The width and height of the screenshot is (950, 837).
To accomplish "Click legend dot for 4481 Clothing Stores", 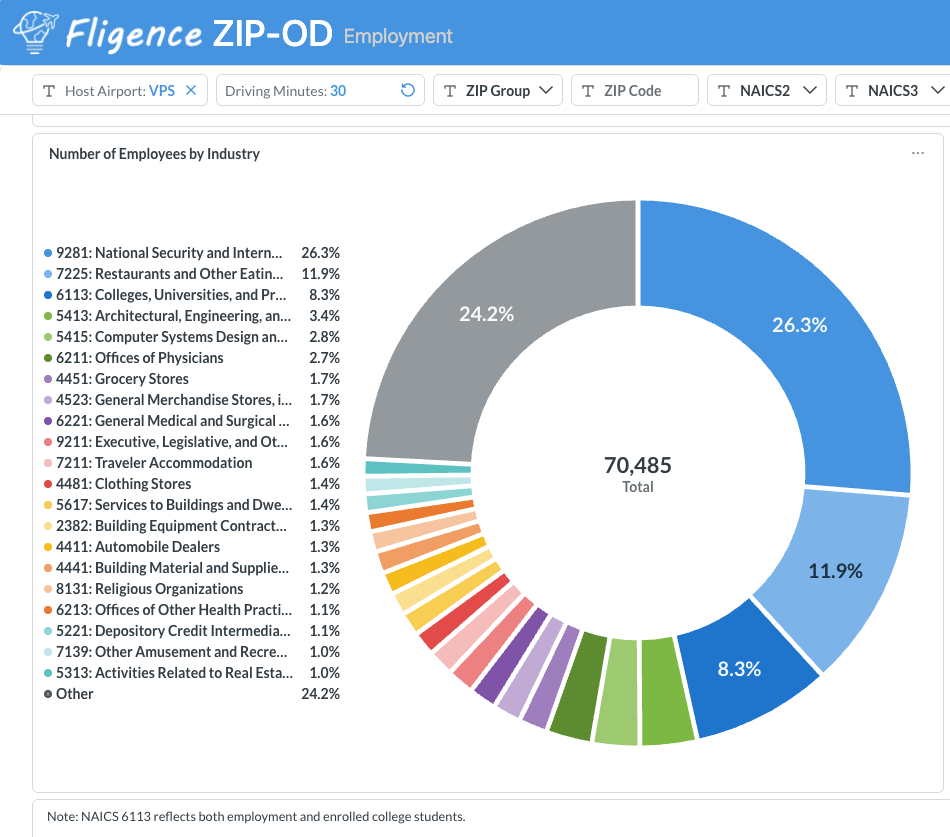I will 48,484.
